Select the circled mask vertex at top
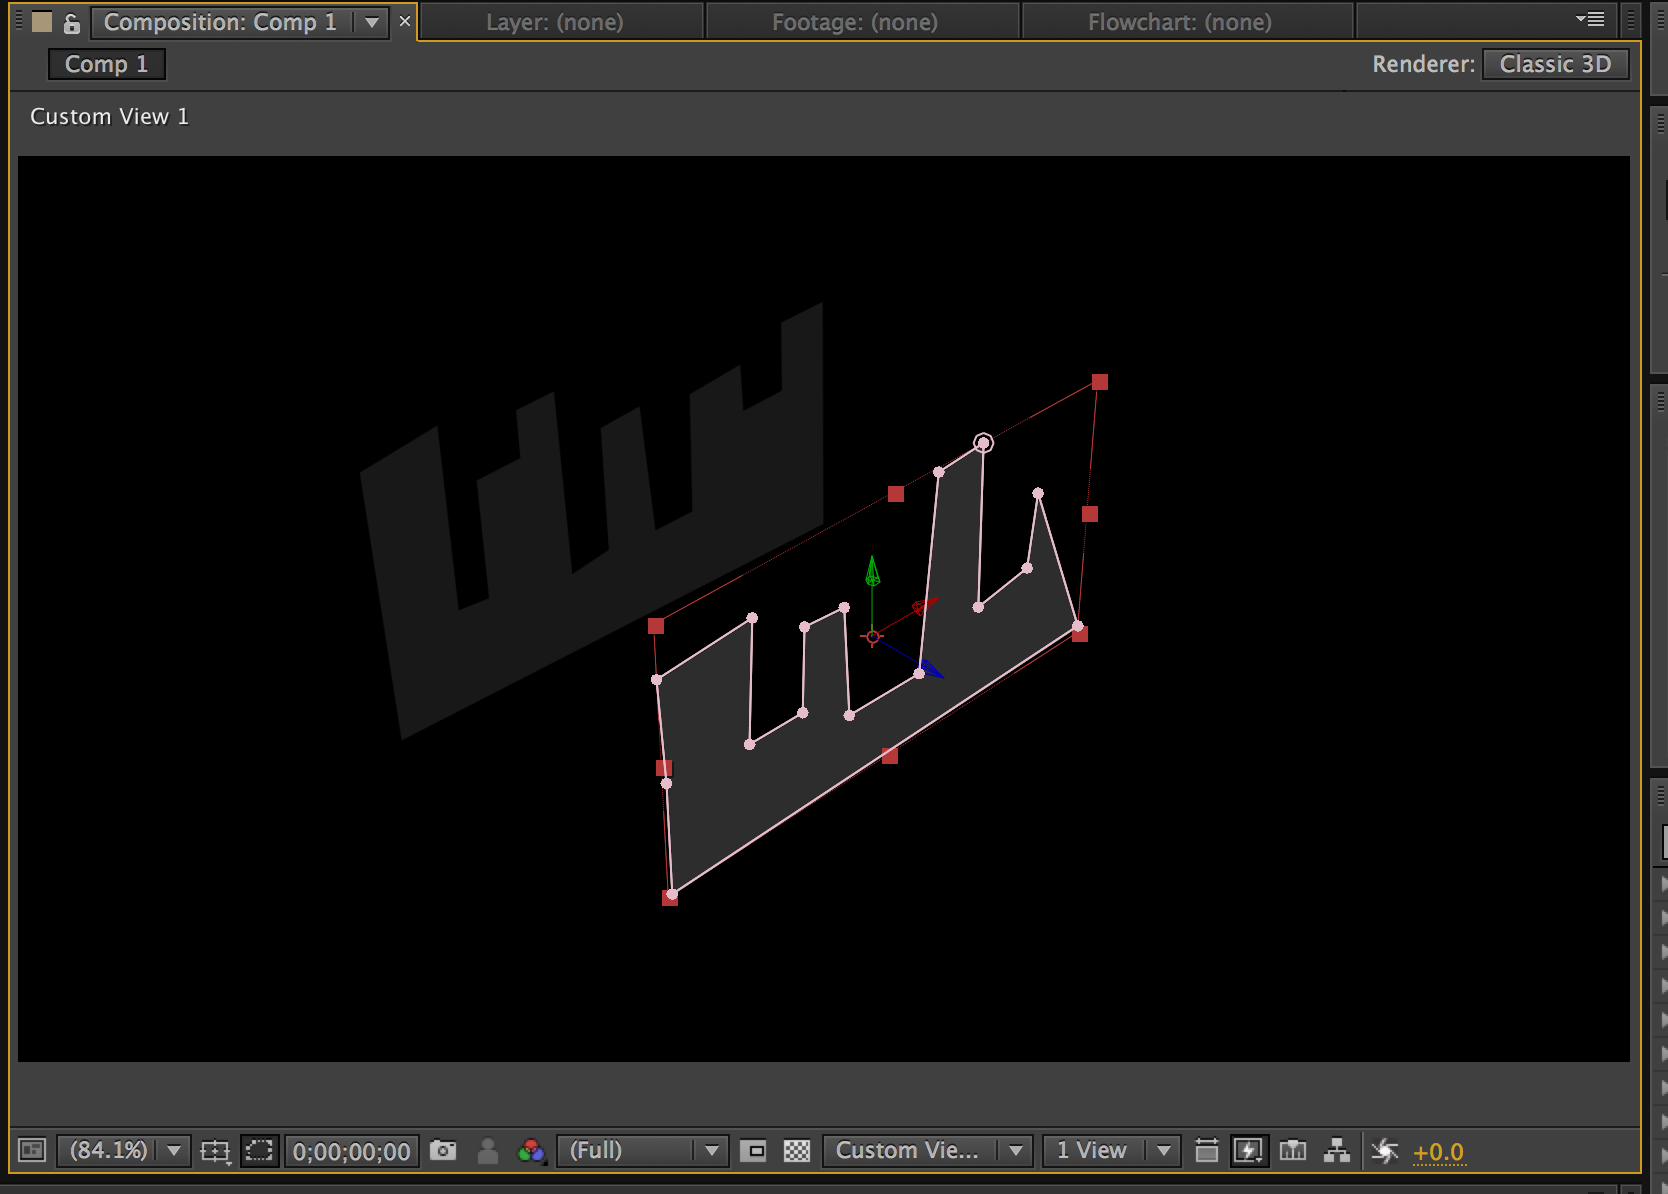Image resolution: width=1668 pixels, height=1194 pixels. coord(984,443)
